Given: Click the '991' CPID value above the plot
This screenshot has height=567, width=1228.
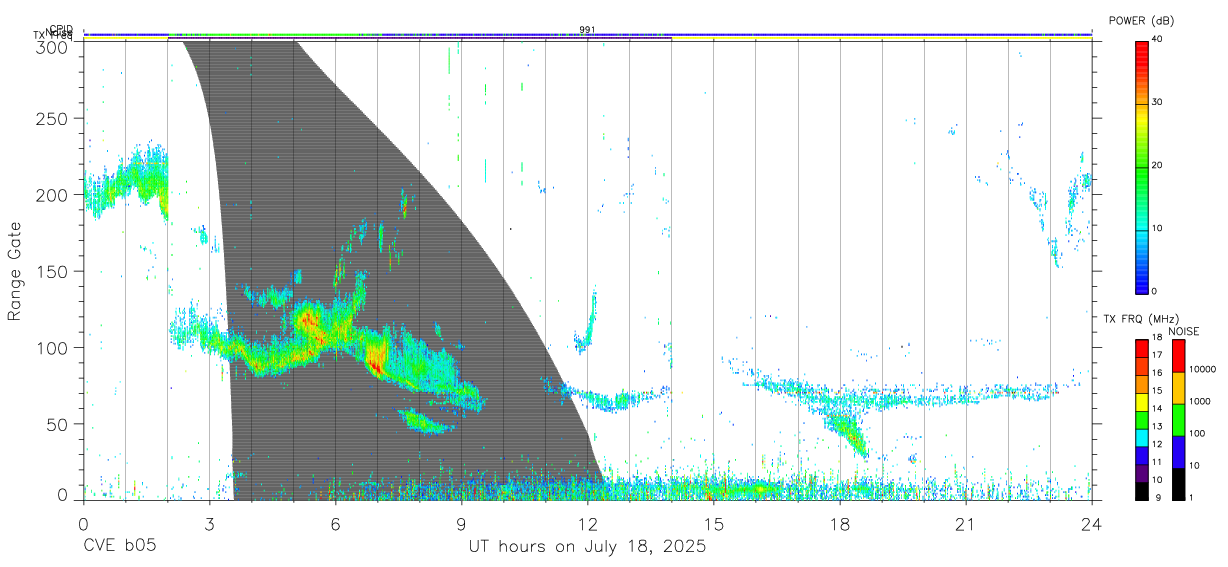Looking at the screenshot, I should 587,30.
